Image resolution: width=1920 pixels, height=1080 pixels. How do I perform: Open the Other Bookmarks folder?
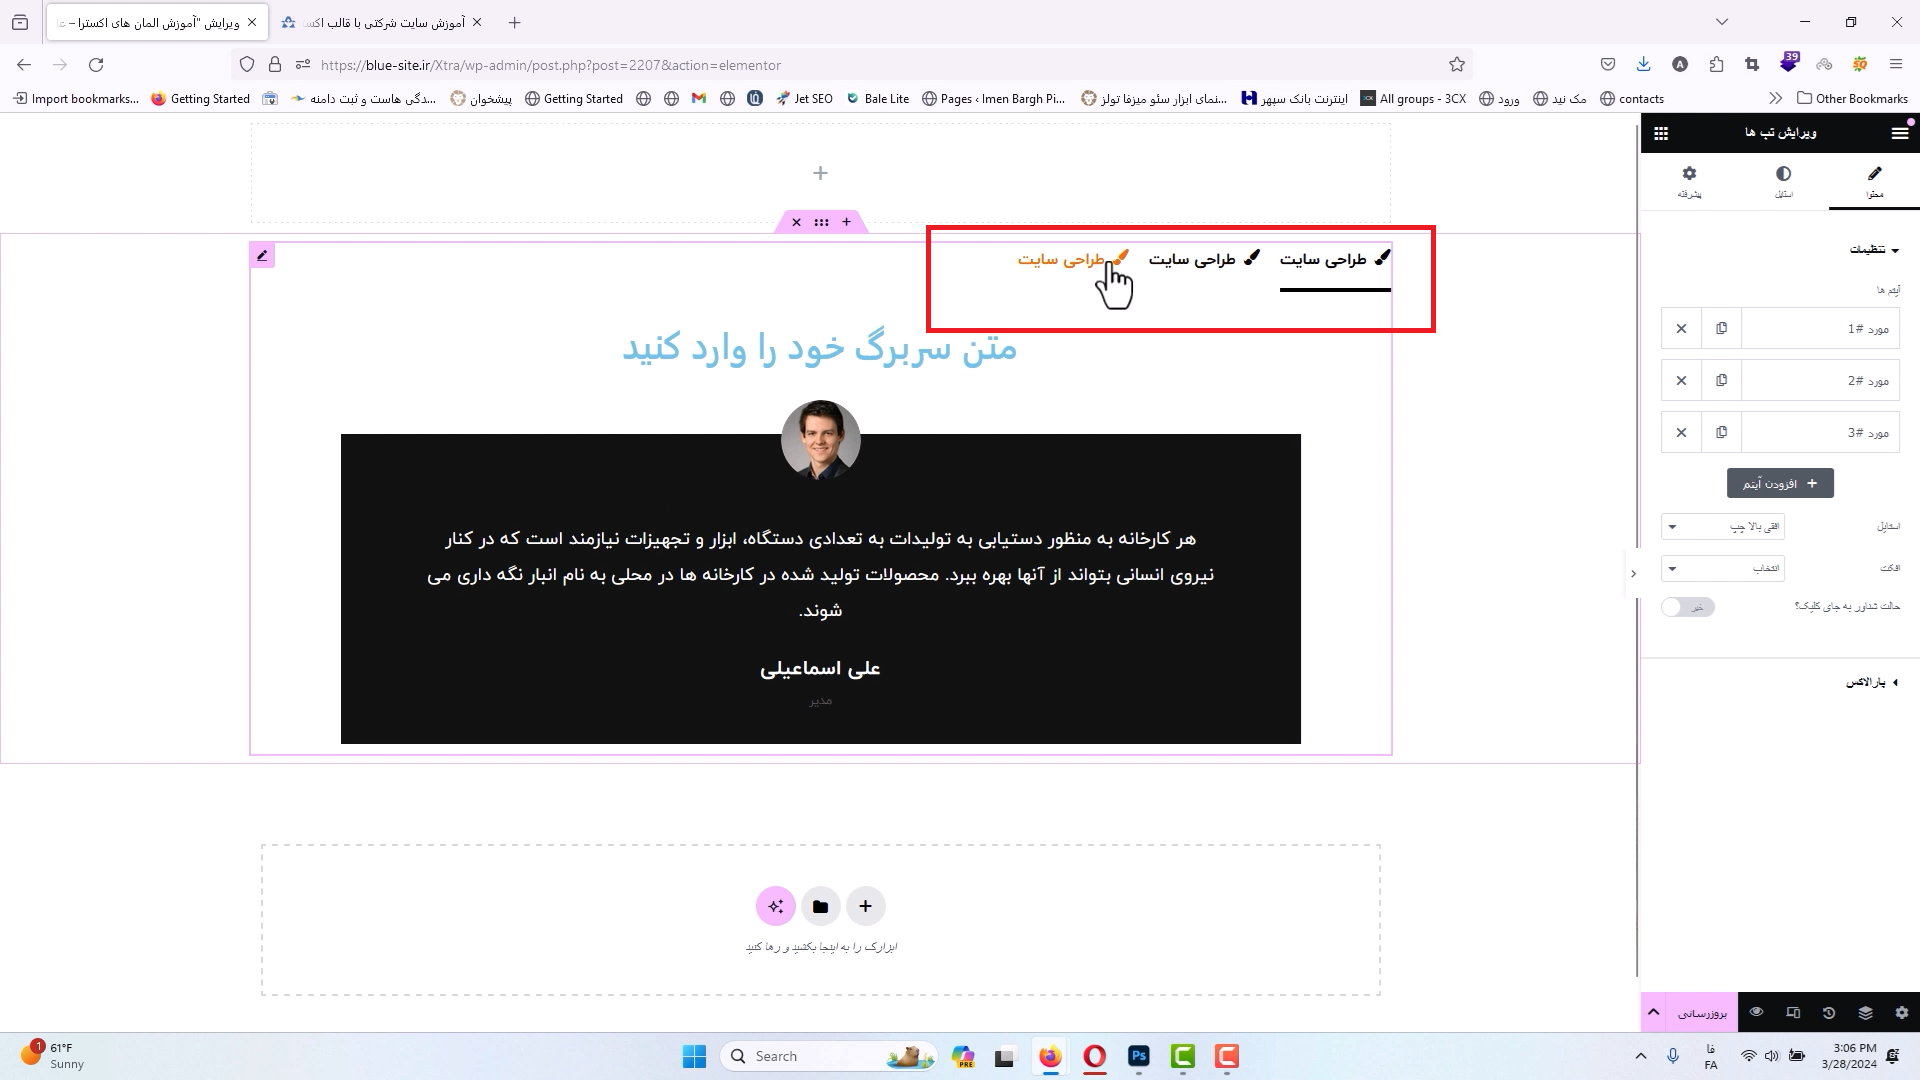[1853, 99]
